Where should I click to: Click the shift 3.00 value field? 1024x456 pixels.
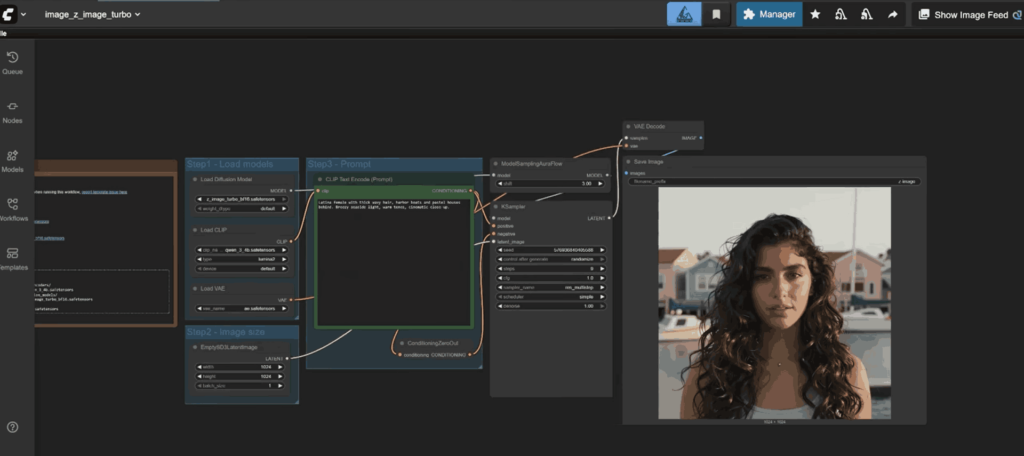click(551, 184)
